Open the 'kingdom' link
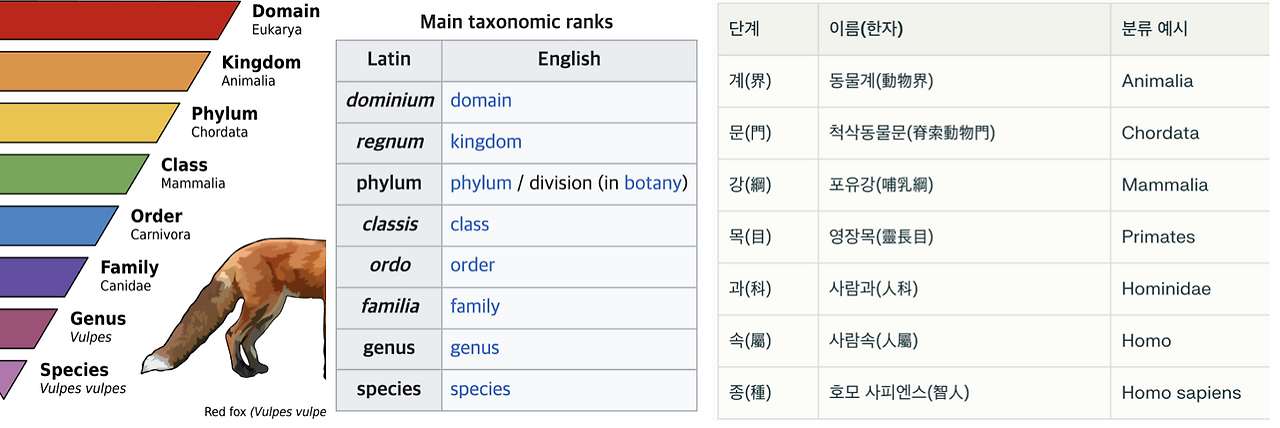This screenshot has height=428, width=1280. 486,142
